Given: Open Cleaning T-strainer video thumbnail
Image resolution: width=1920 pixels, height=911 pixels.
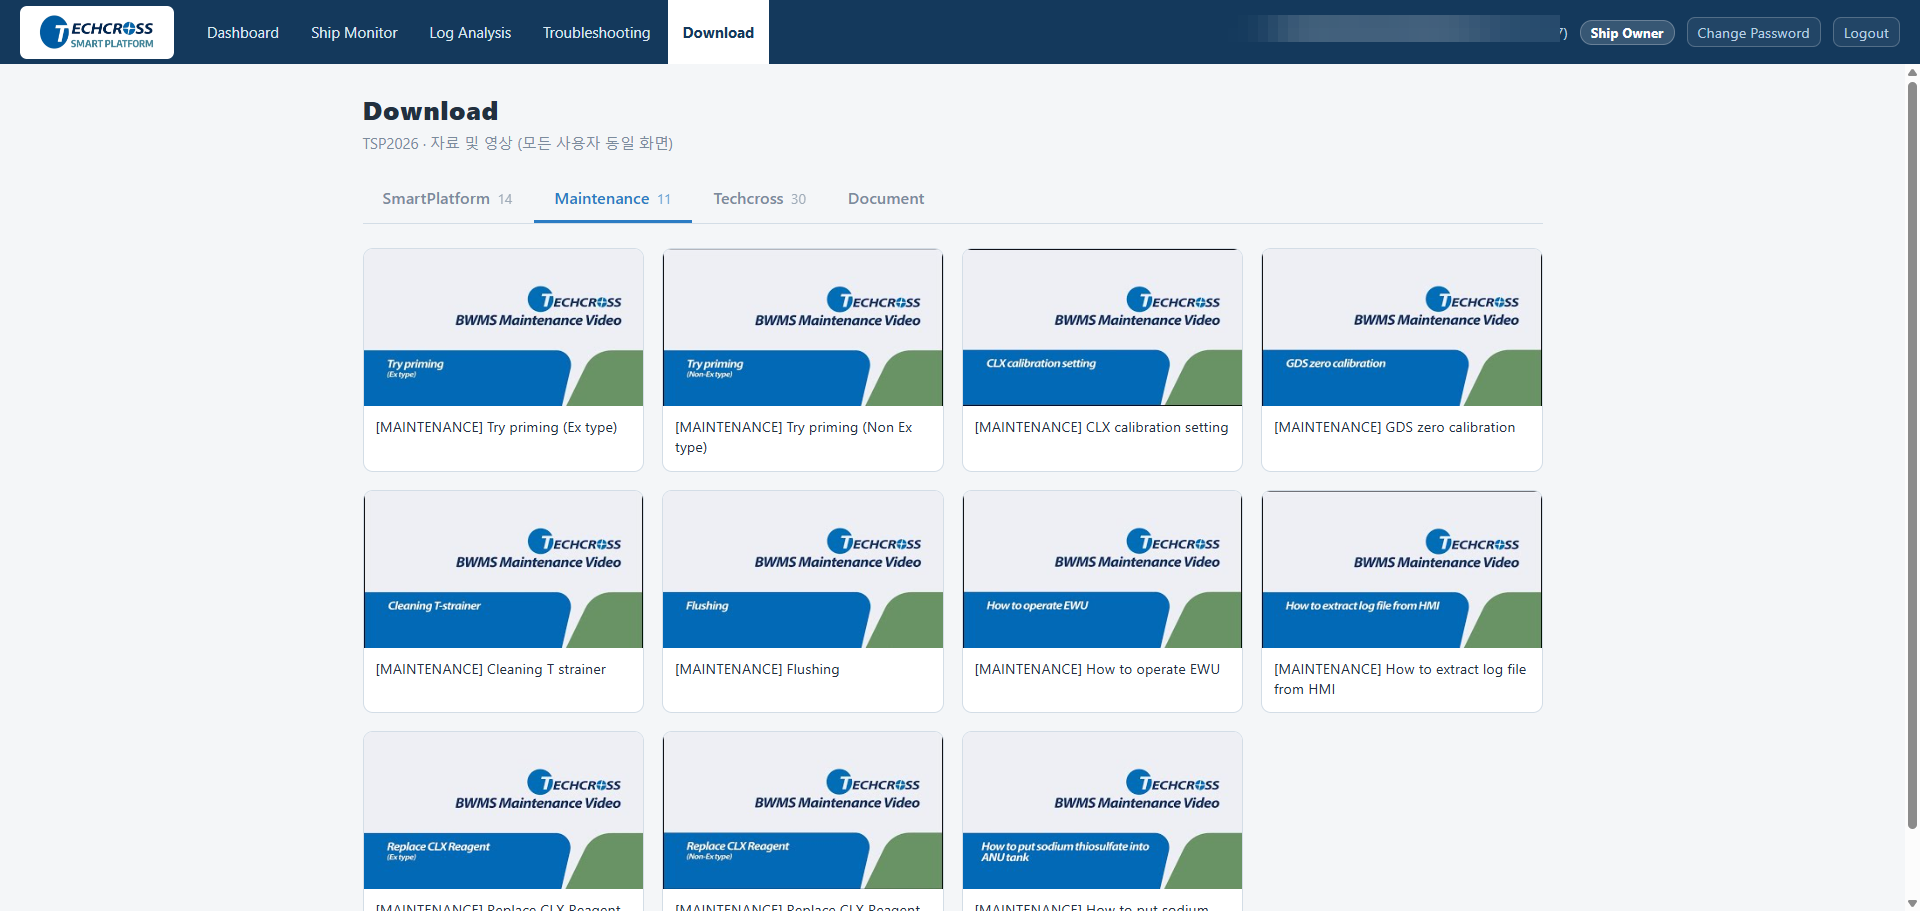Looking at the screenshot, I should pos(503,569).
